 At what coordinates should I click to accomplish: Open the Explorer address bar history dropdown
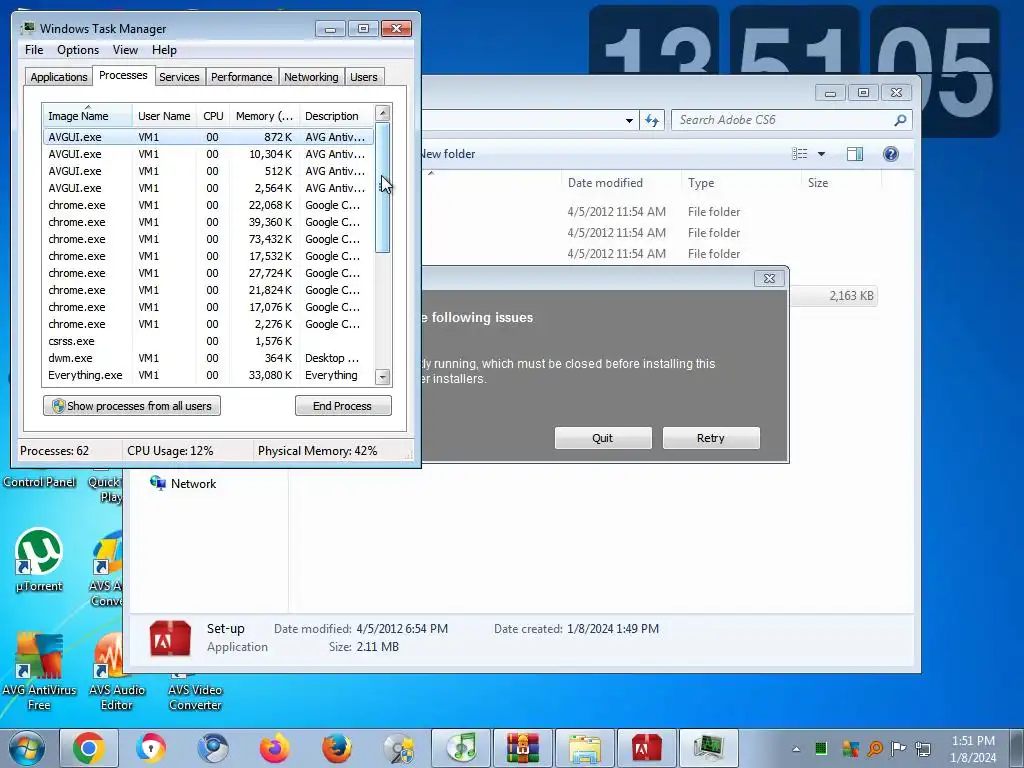pyautogui.click(x=629, y=120)
